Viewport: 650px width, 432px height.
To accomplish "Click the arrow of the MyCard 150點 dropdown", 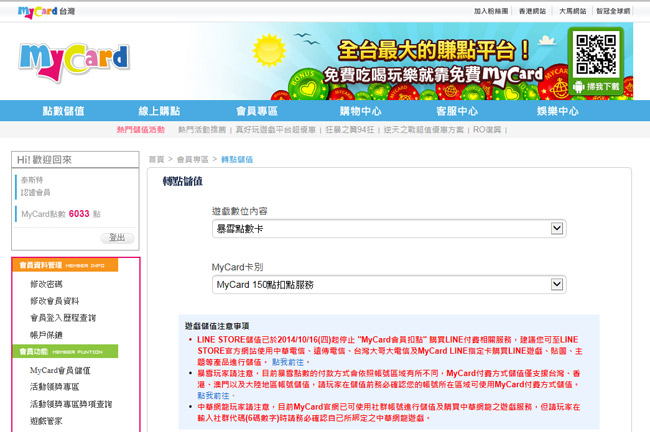I will point(557,284).
